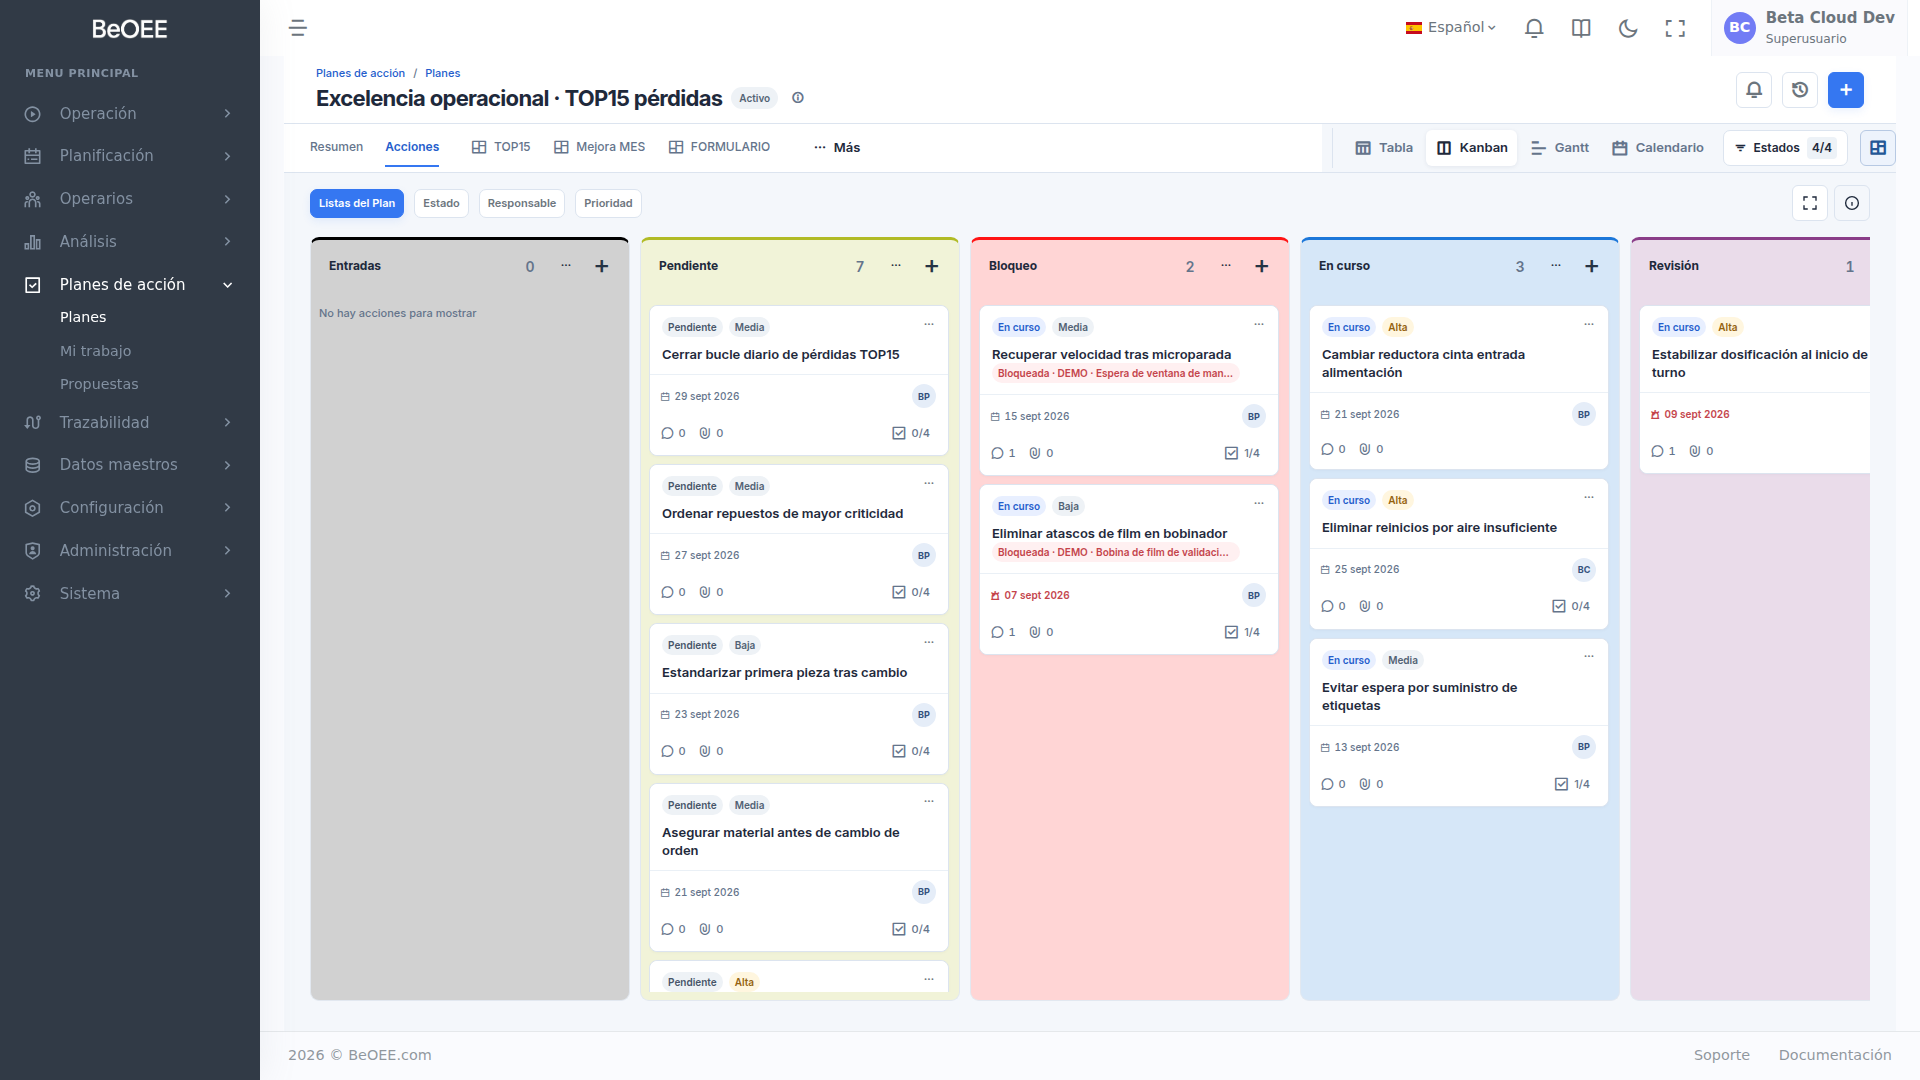Expand Planificación sidebar menu

coord(130,156)
